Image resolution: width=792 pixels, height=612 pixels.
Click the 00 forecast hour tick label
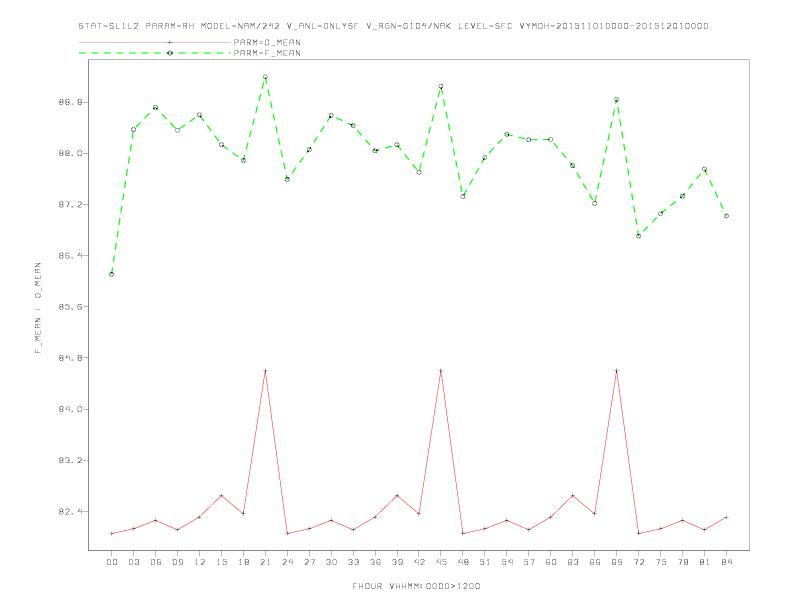point(112,562)
